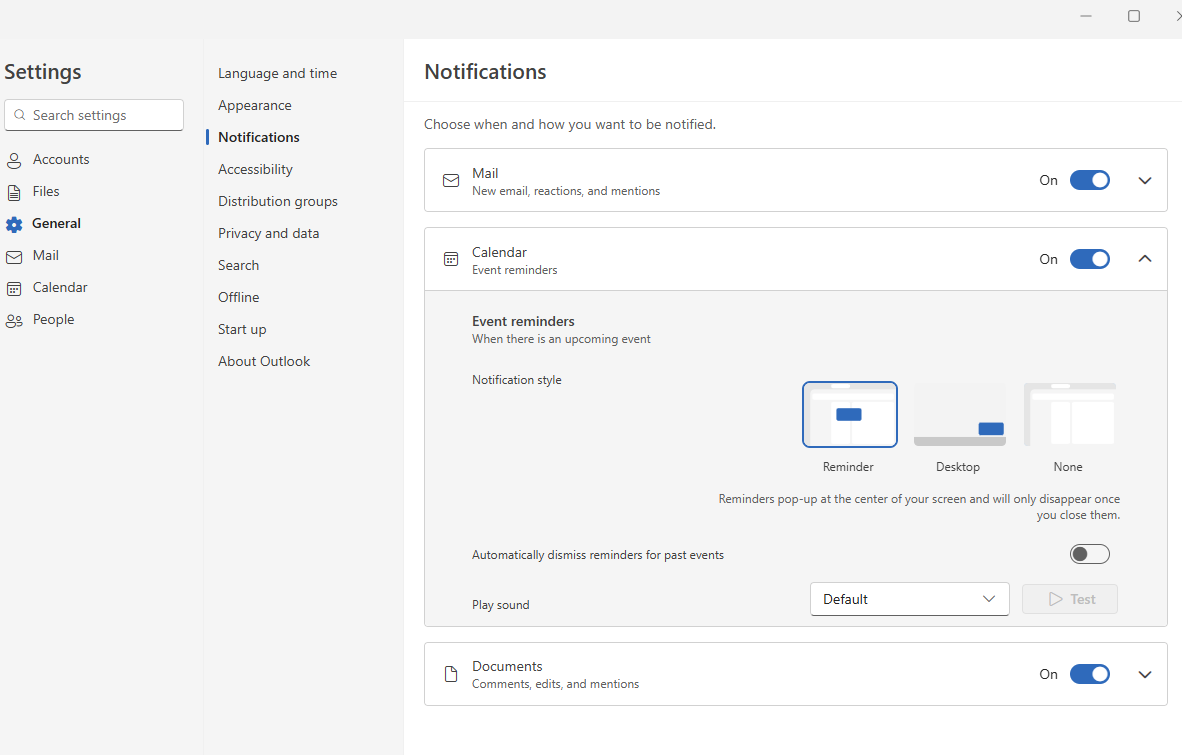
Task: Click the Mail notification envelope icon
Action: pyautogui.click(x=450, y=180)
